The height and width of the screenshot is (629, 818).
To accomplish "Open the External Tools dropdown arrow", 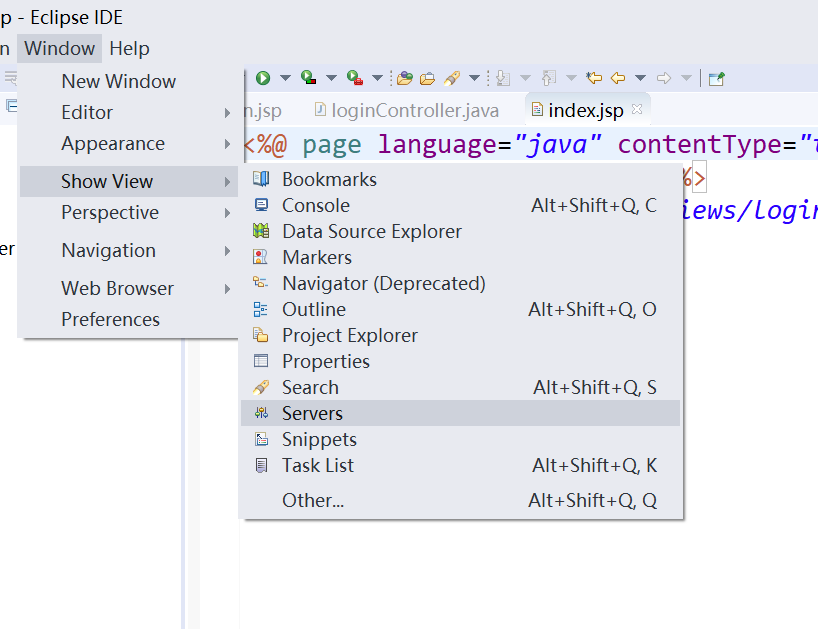I will point(377,78).
